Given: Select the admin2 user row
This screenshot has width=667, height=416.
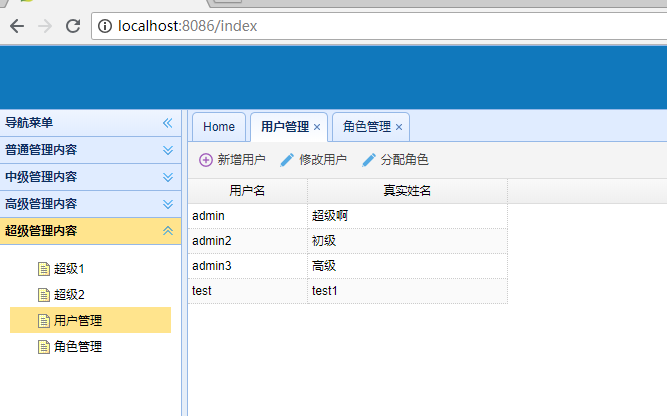Looking at the screenshot, I should point(348,241).
